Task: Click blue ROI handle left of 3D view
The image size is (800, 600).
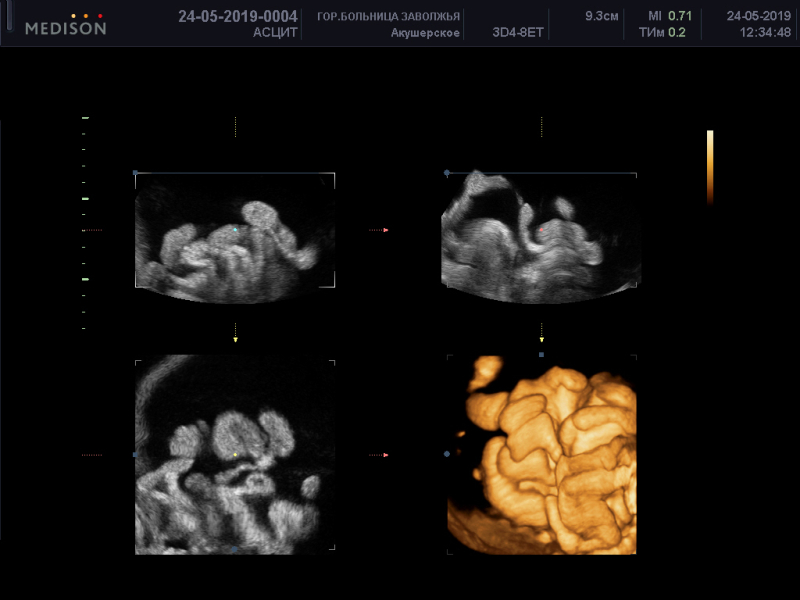Action: coord(447,454)
